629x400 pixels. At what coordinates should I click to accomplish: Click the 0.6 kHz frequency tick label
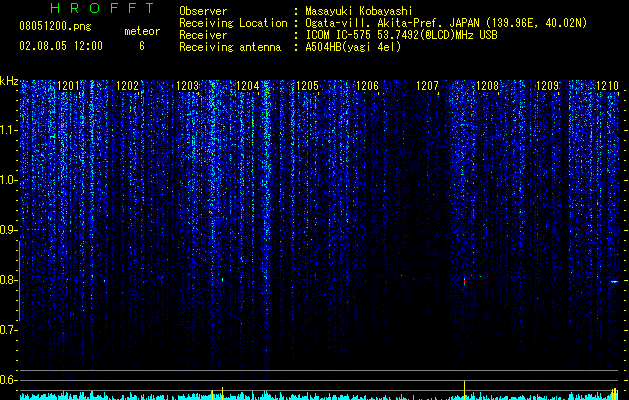point(8,380)
